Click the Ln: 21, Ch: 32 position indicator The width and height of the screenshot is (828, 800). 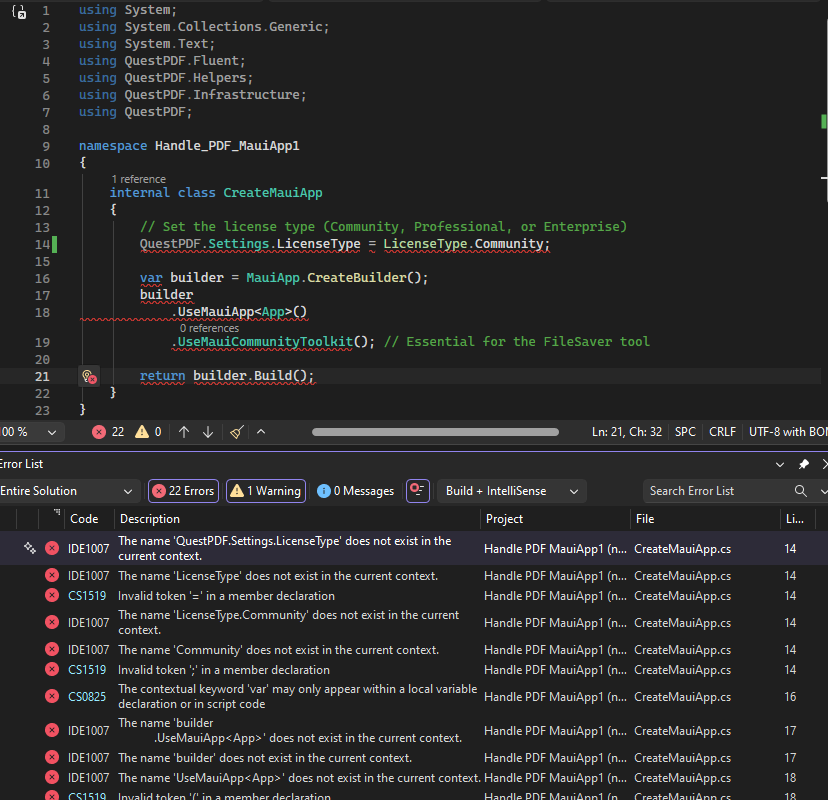pos(626,432)
